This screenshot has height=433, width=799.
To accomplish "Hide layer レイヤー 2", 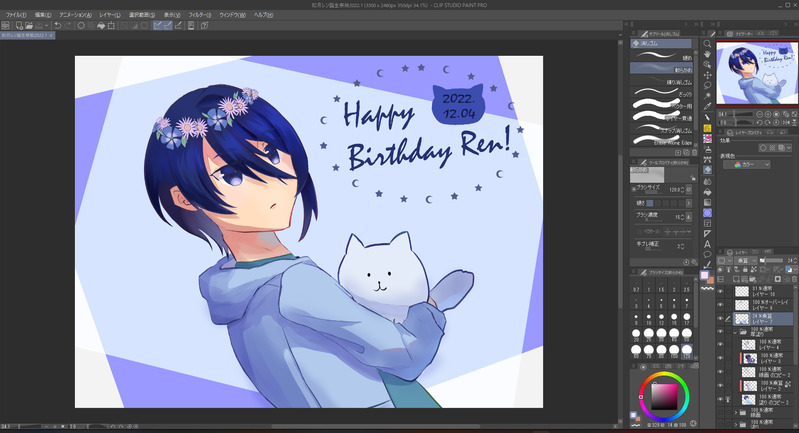I will (x=721, y=386).
